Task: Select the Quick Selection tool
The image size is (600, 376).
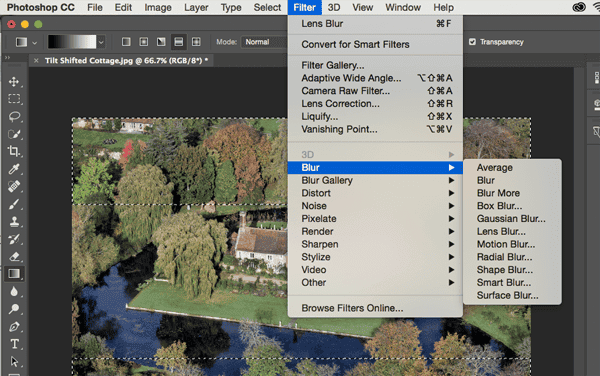Action: (14, 134)
